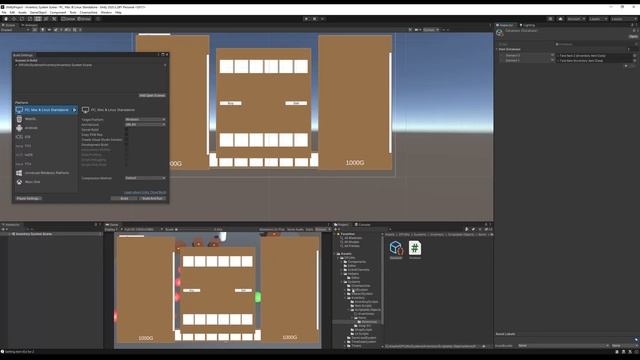Toggle Maximize On Play in Game view
This screenshot has height=360, width=640.
pos(271,229)
